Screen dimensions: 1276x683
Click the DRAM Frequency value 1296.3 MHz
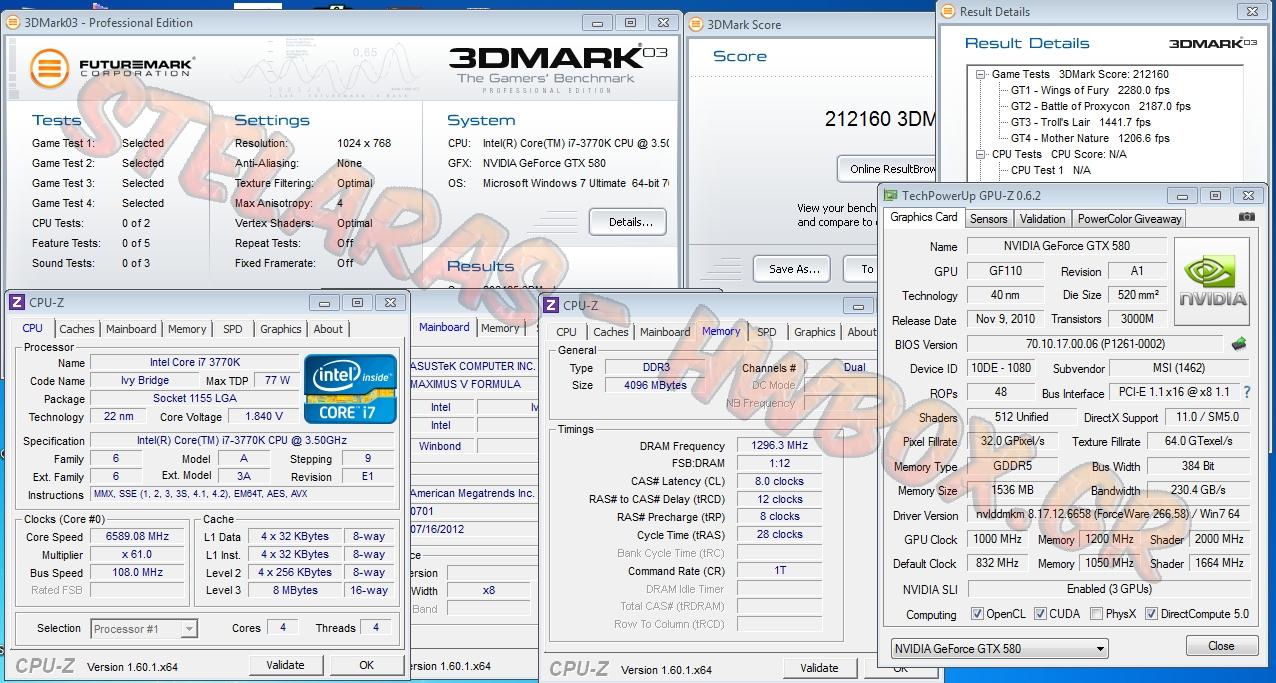pyautogui.click(x=779, y=446)
